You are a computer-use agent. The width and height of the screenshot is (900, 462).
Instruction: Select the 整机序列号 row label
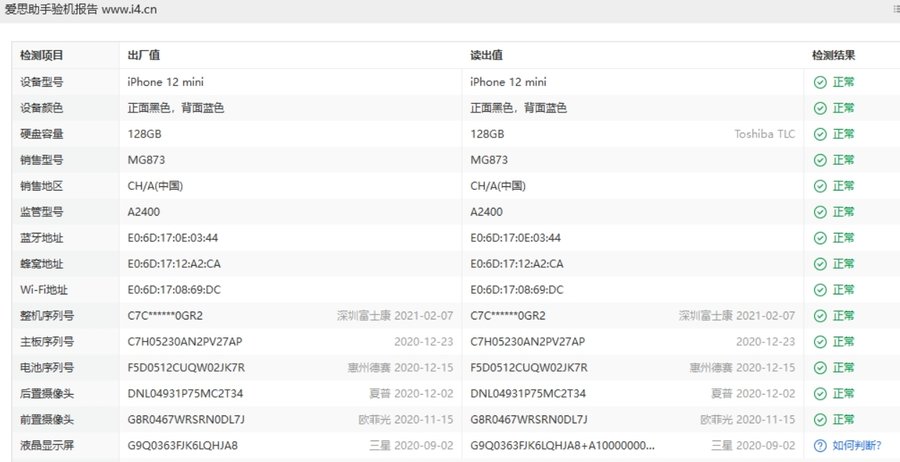pyautogui.click(x=46, y=316)
